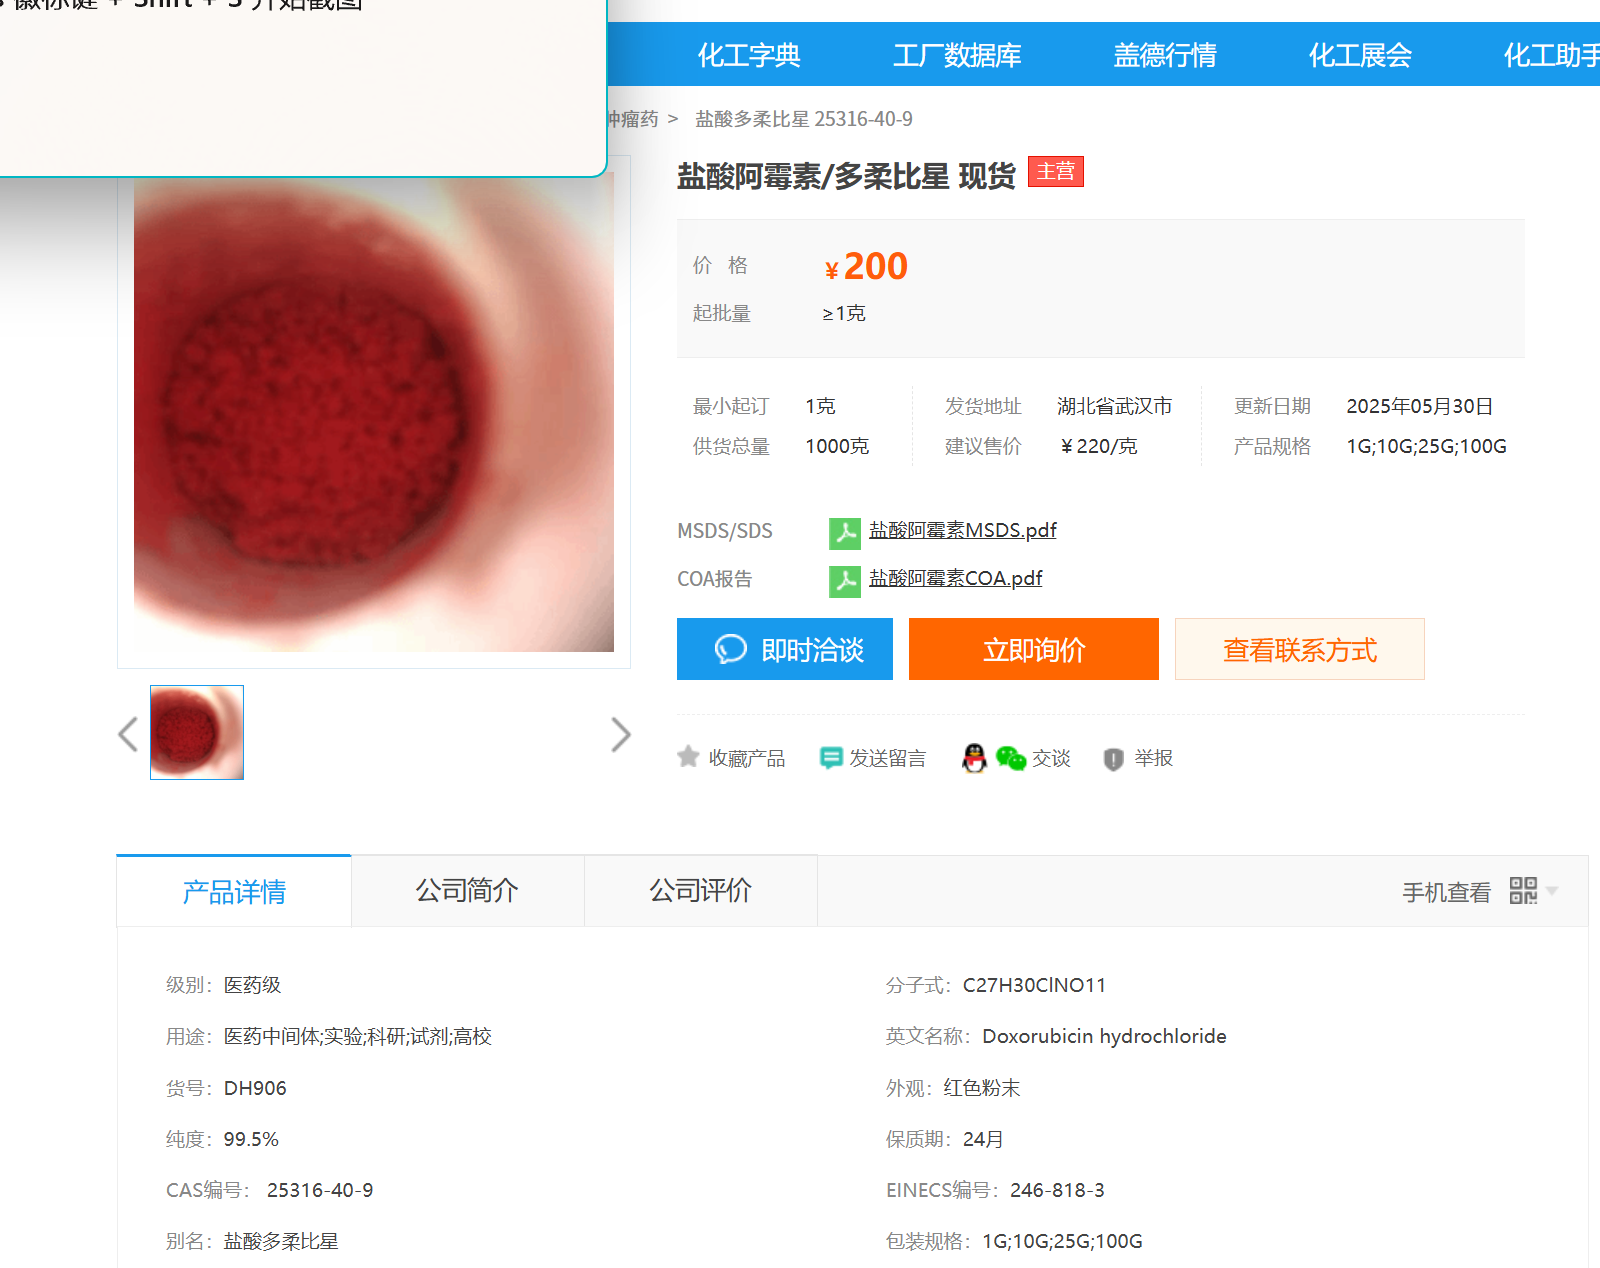Click the update date 2025年05月30日

pos(1420,406)
